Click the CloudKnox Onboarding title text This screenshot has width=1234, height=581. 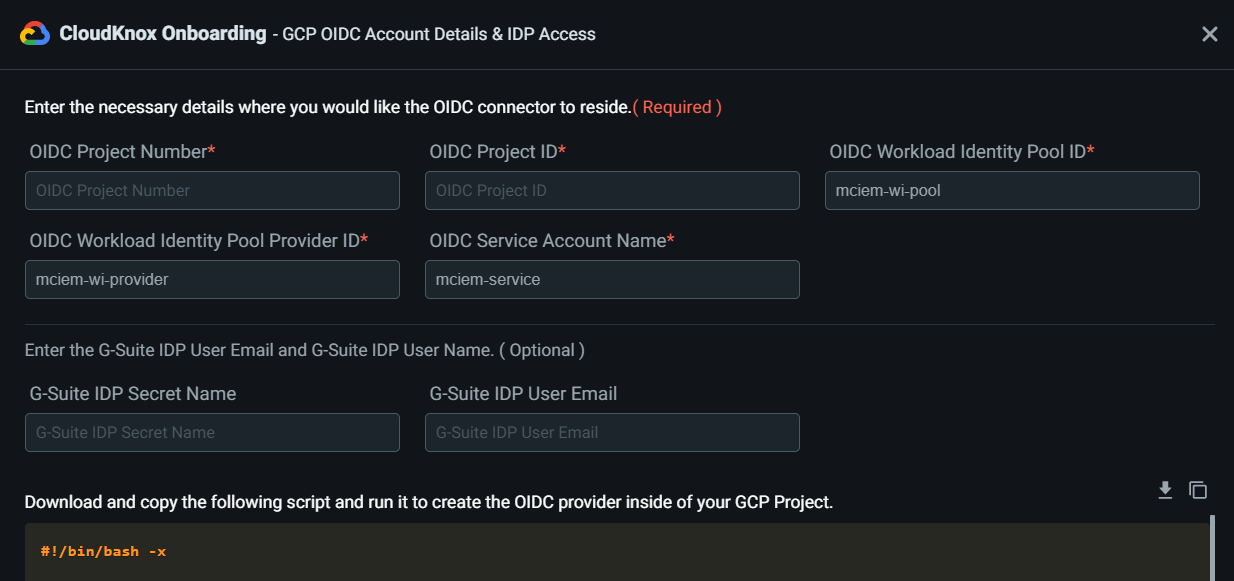[162, 34]
